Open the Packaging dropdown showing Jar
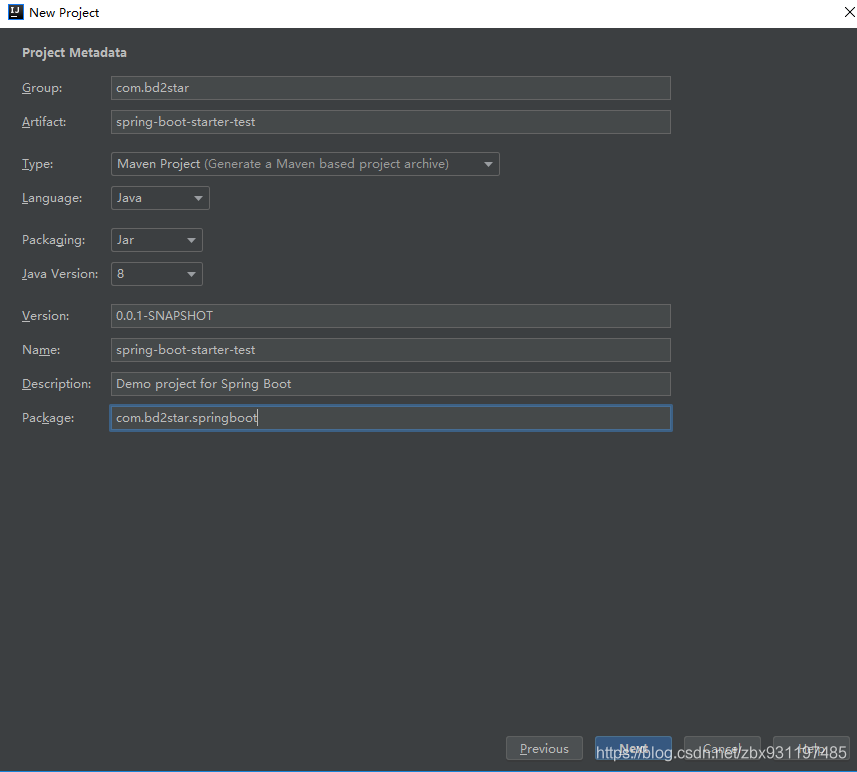 click(x=157, y=240)
